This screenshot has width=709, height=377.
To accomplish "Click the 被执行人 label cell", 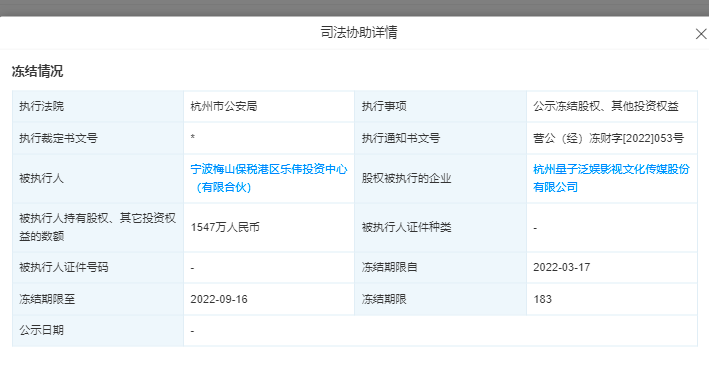I will [98, 179].
